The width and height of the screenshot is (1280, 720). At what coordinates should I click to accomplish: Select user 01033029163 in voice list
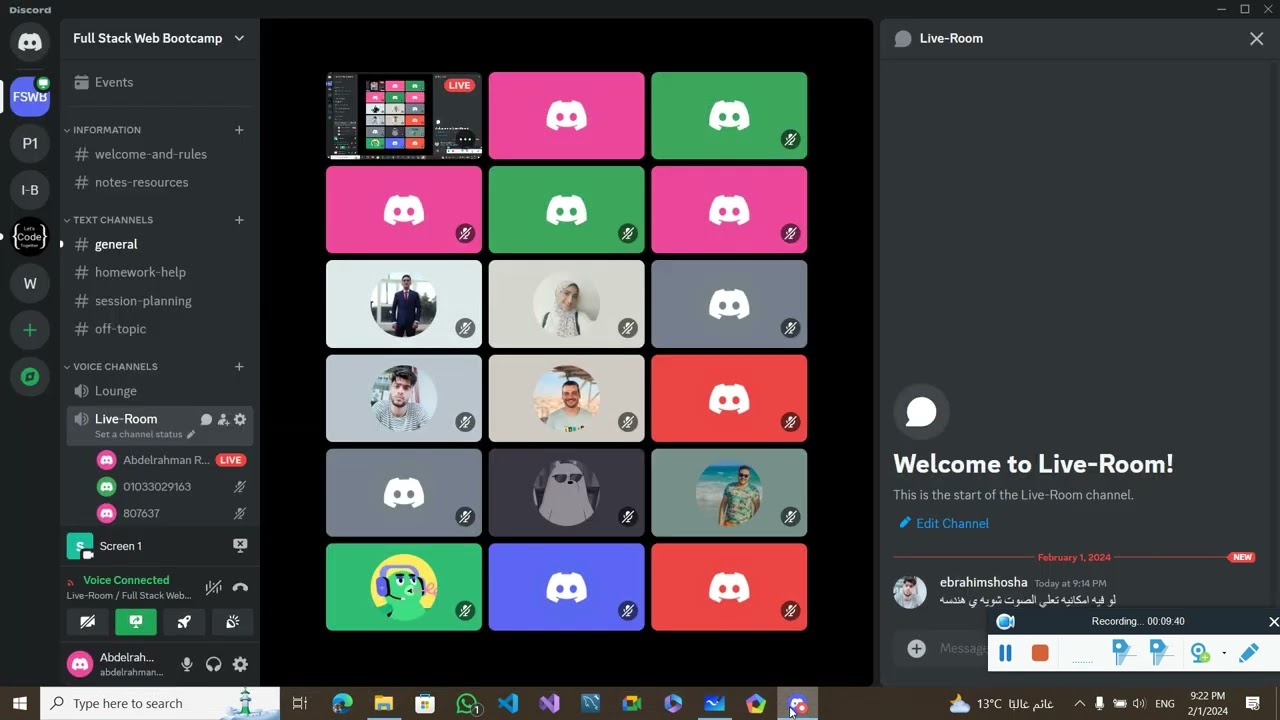coord(171,487)
